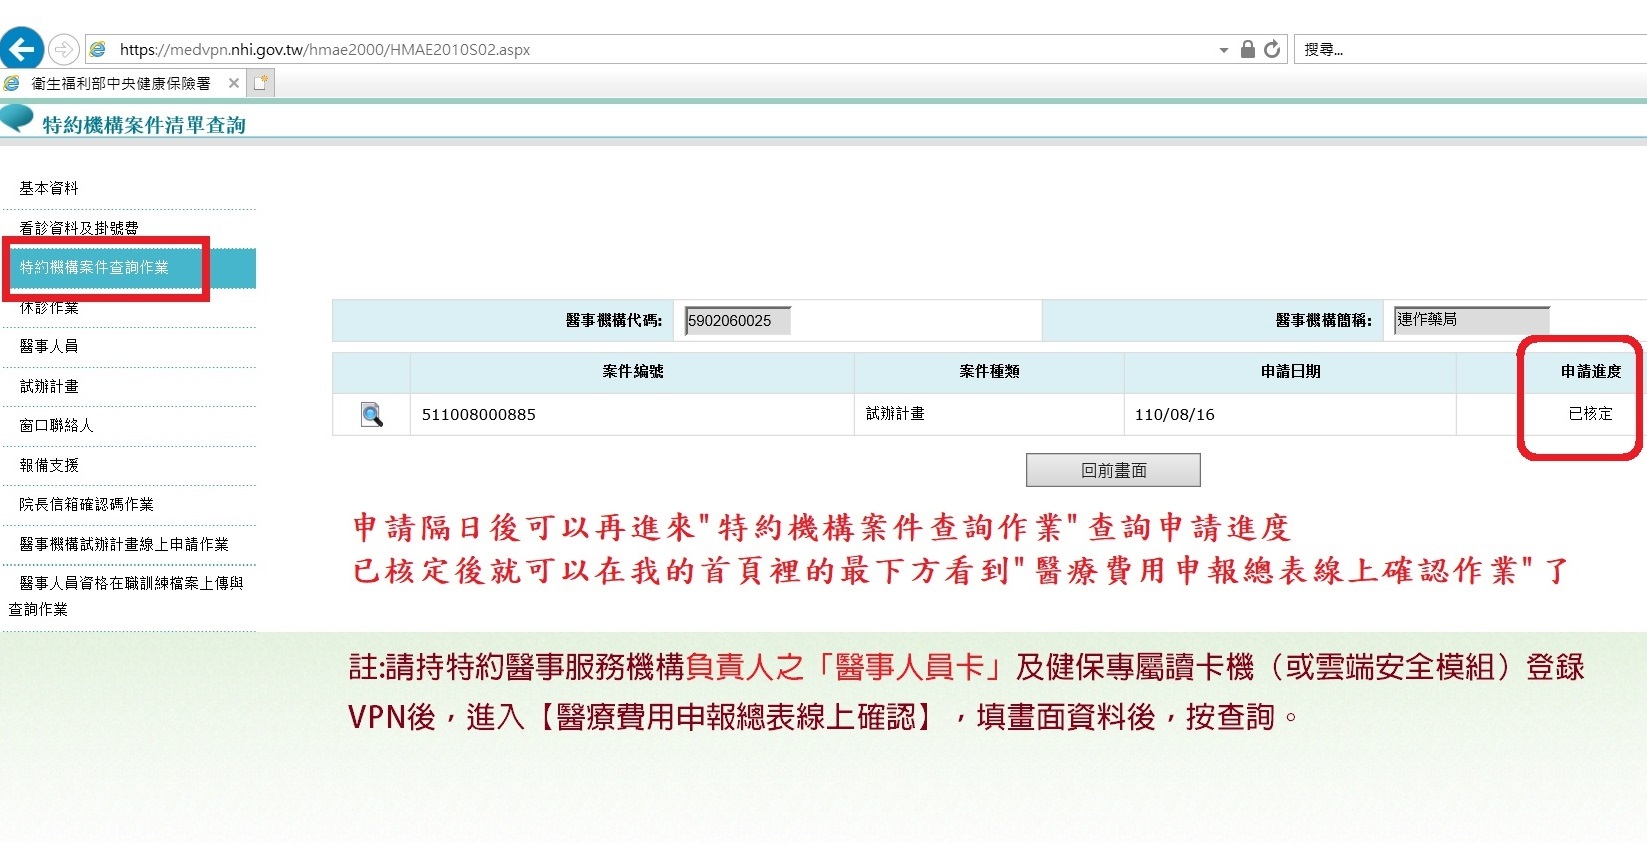This screenshot has height=843, width=1647.
Task: Open 試辦計畫 in the sidebar
Action: [49, 386]
